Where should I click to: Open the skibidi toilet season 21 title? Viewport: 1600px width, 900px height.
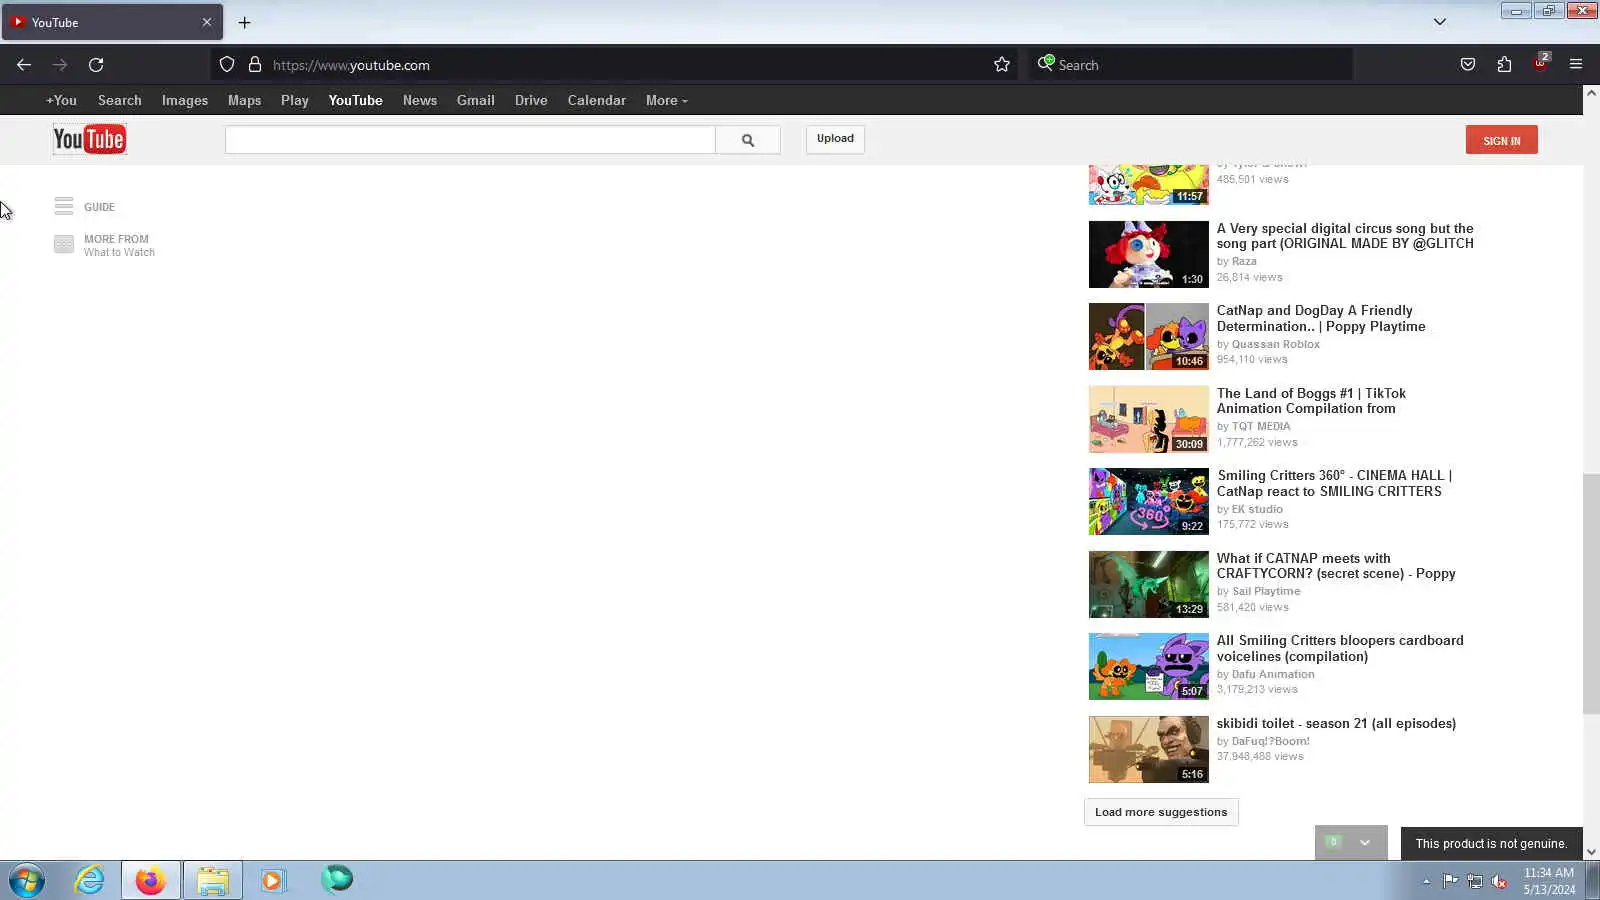click(x=1336, y=723)
